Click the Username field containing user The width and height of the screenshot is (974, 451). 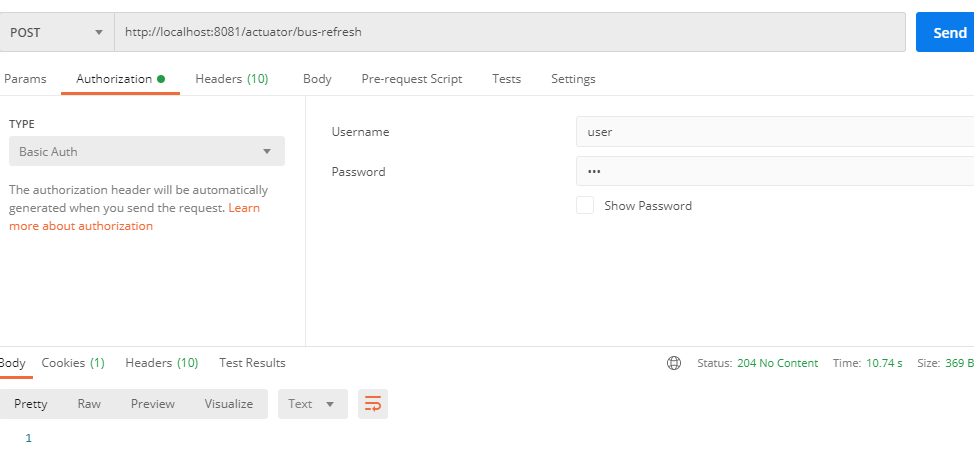pyautogui.click(x=775, y=132)
